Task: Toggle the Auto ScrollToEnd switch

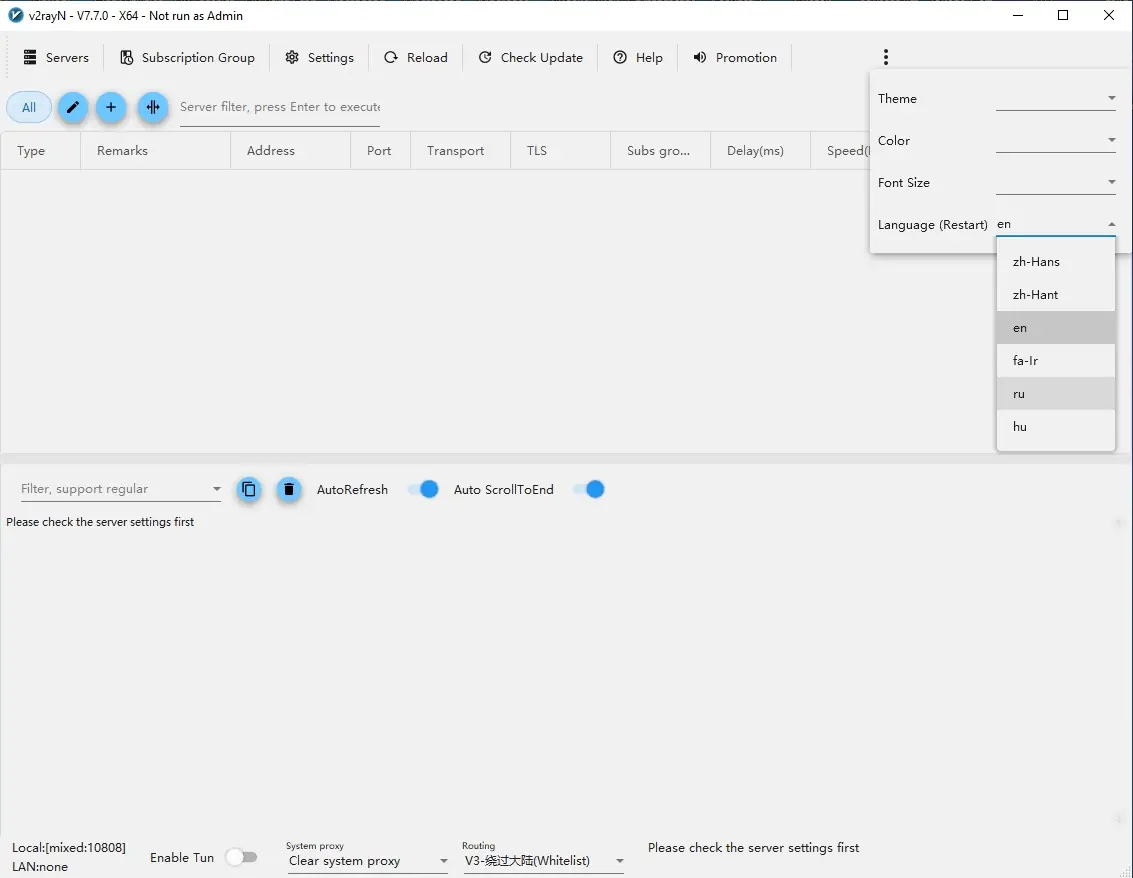Action: click(590, 489)
